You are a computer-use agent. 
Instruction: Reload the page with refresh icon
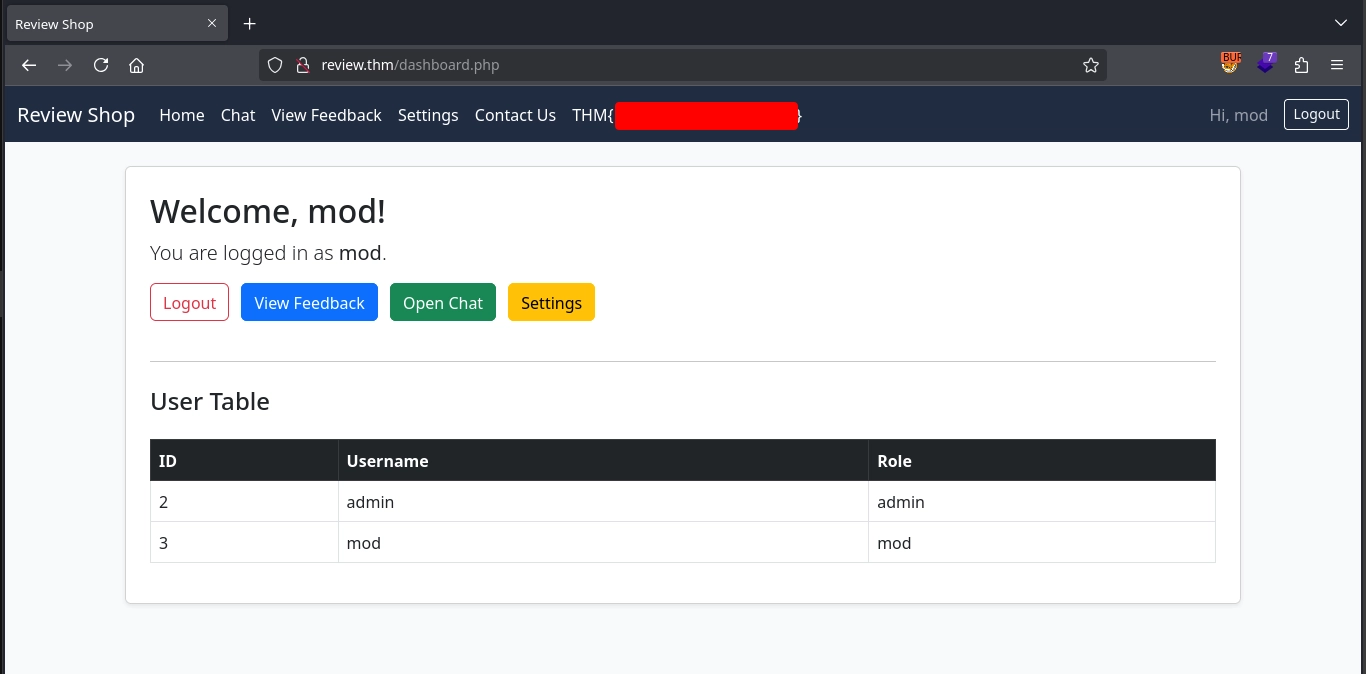101,65
